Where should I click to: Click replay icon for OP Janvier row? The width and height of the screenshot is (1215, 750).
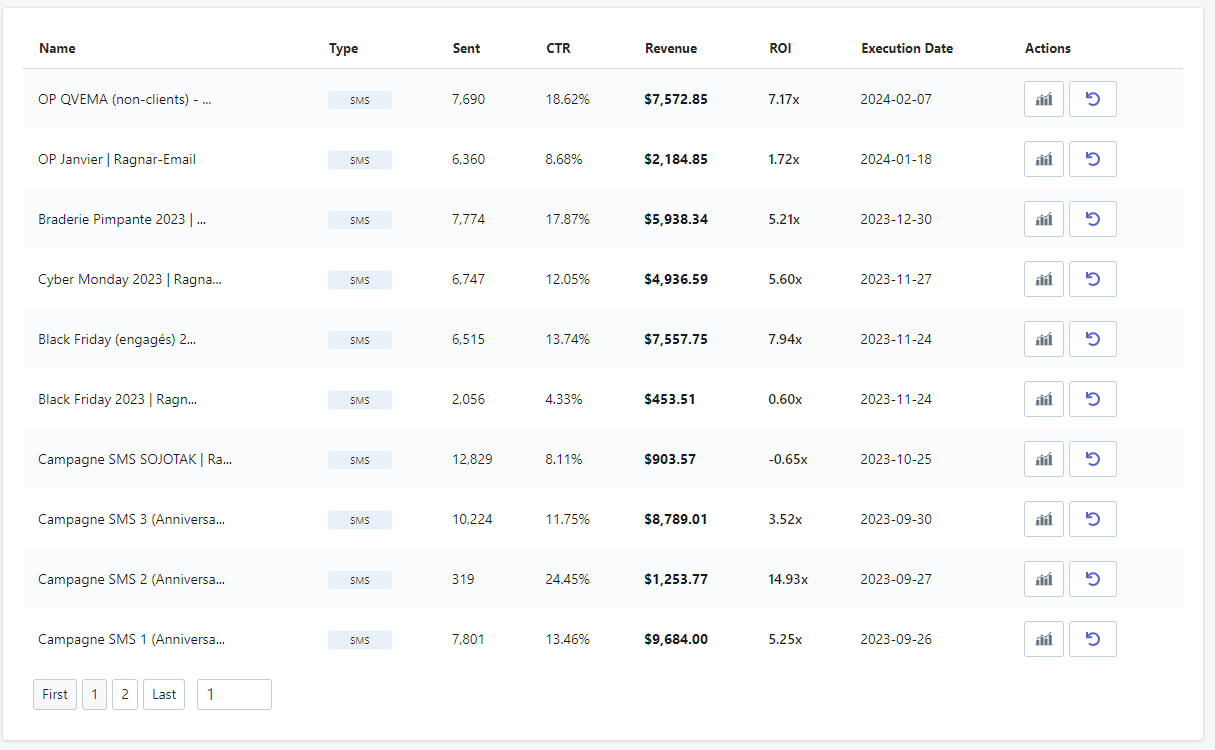[x=1093, y=159]
